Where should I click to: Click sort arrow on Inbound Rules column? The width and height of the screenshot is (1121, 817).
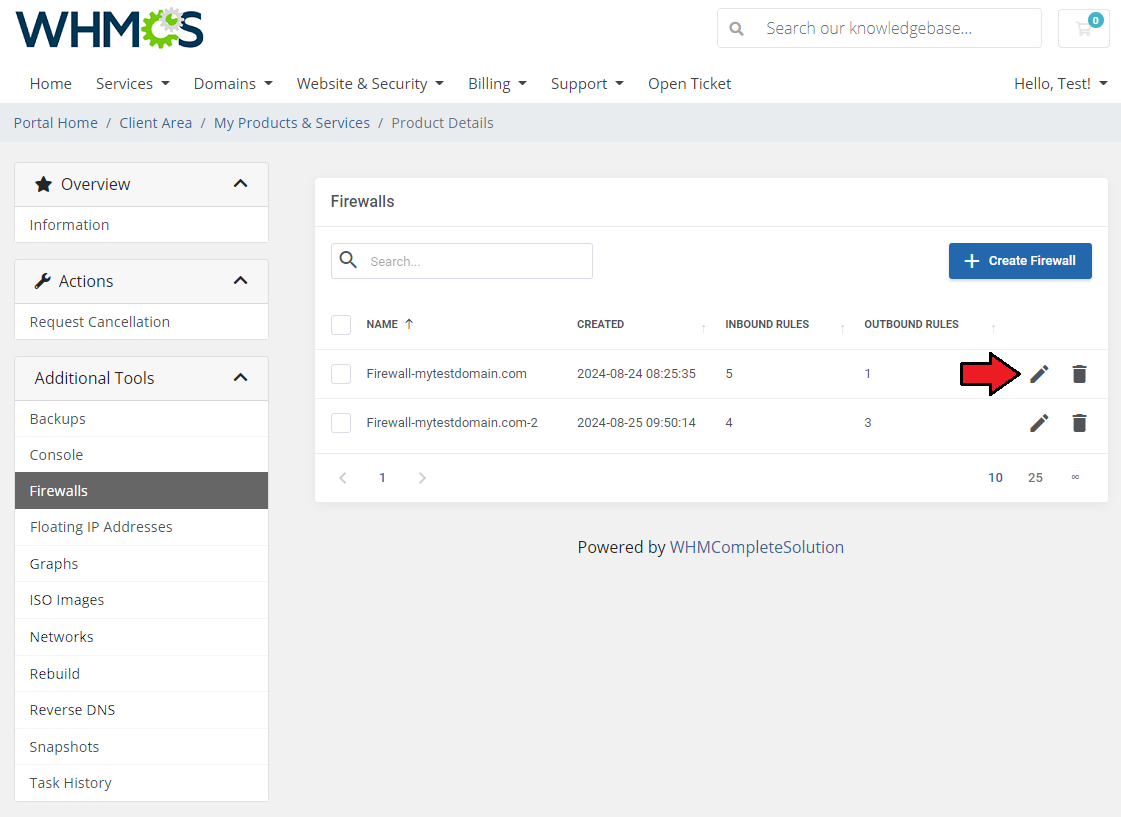(x=842, y=328)
